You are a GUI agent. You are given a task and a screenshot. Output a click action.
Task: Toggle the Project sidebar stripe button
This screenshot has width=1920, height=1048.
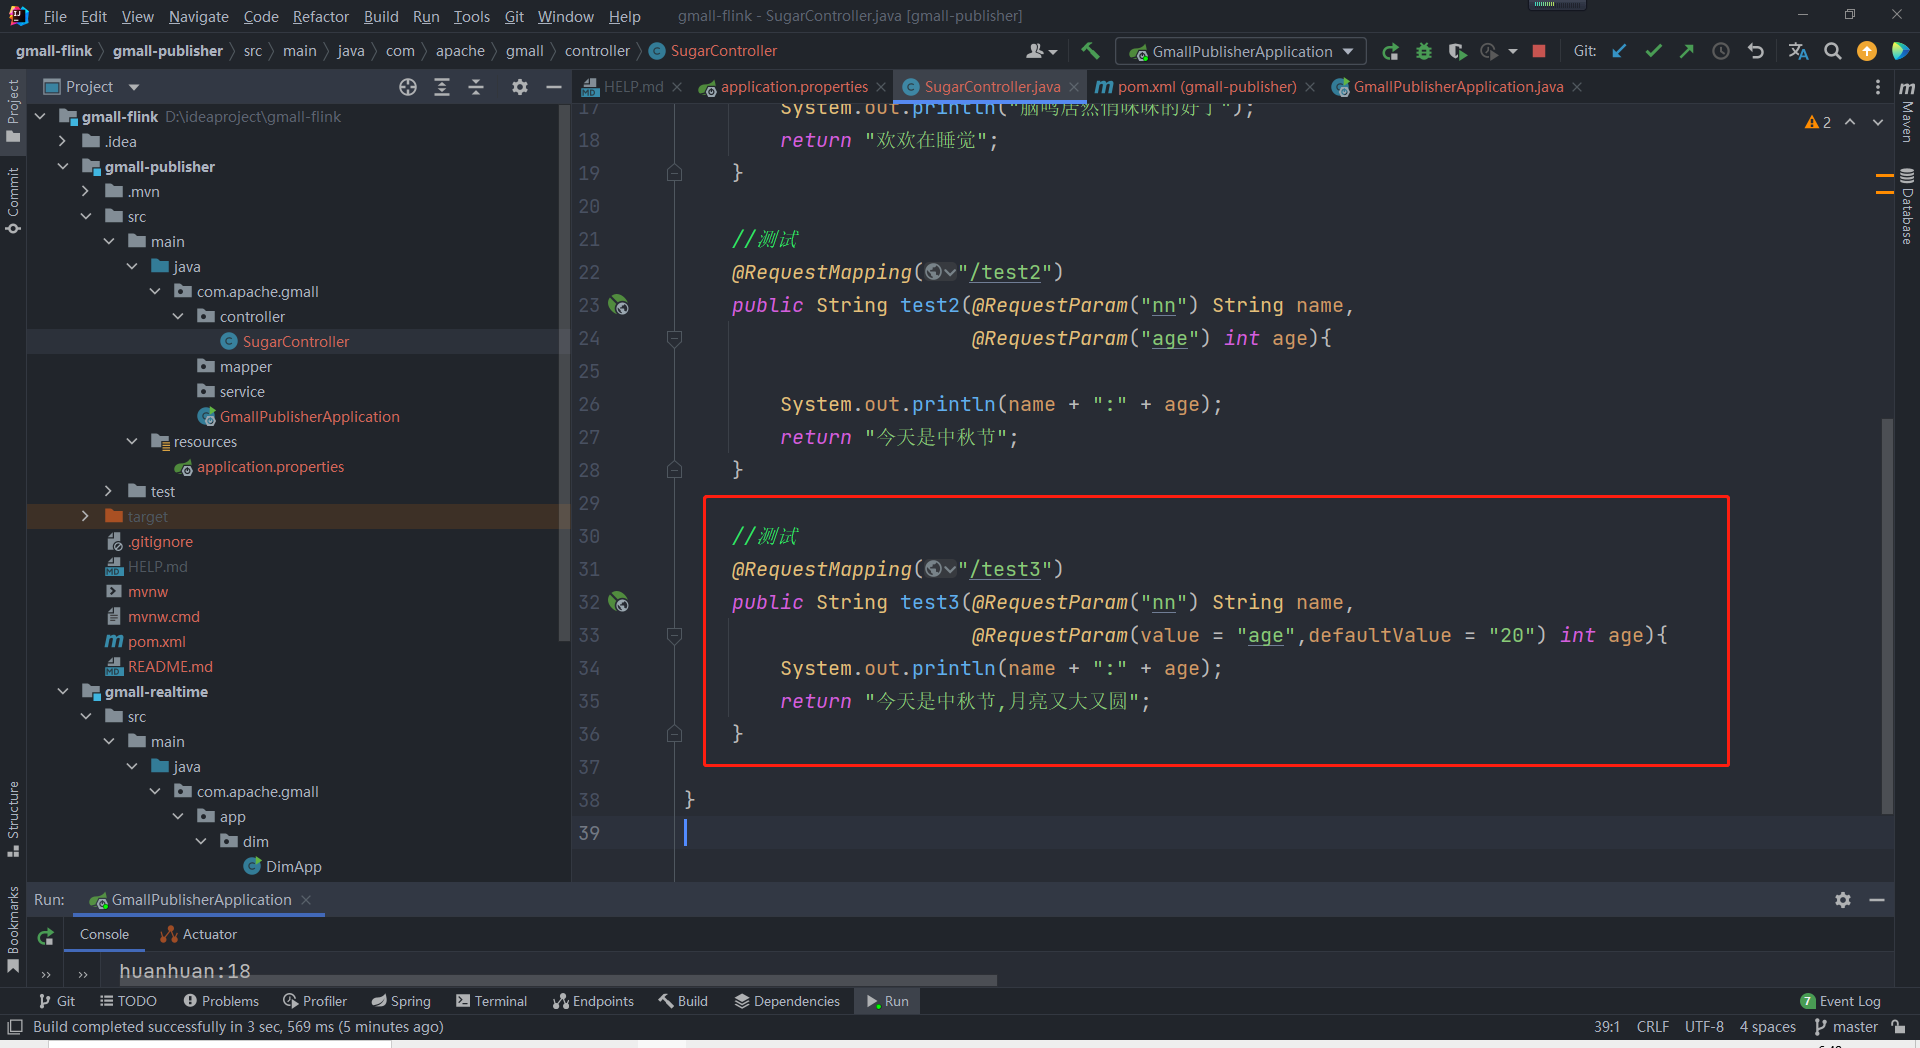(13, 111)
